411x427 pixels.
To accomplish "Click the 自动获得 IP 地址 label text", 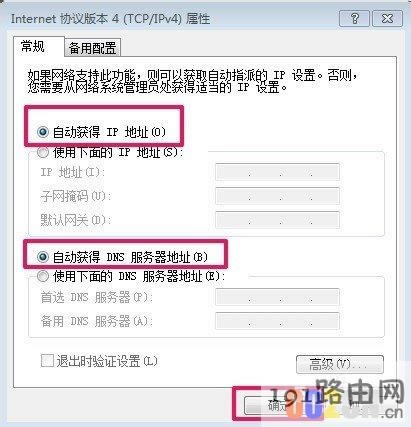I will click(x=109, y=132).
